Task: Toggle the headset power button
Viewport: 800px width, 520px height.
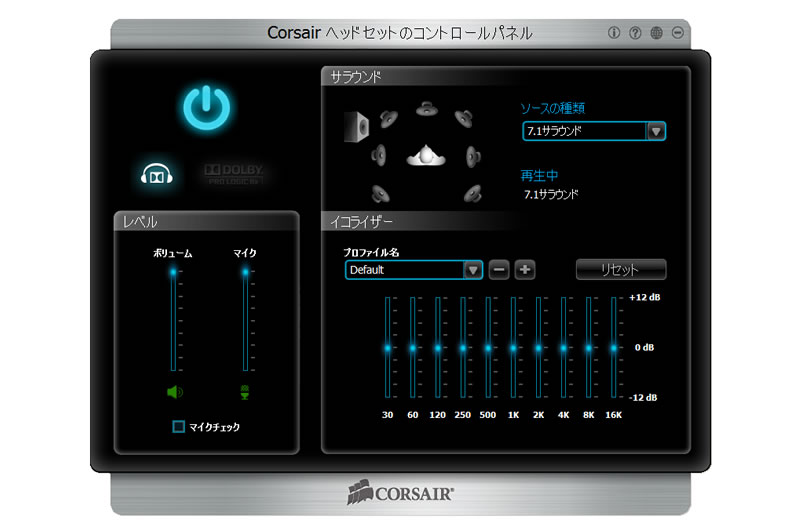Action: (x=207, y=107)
